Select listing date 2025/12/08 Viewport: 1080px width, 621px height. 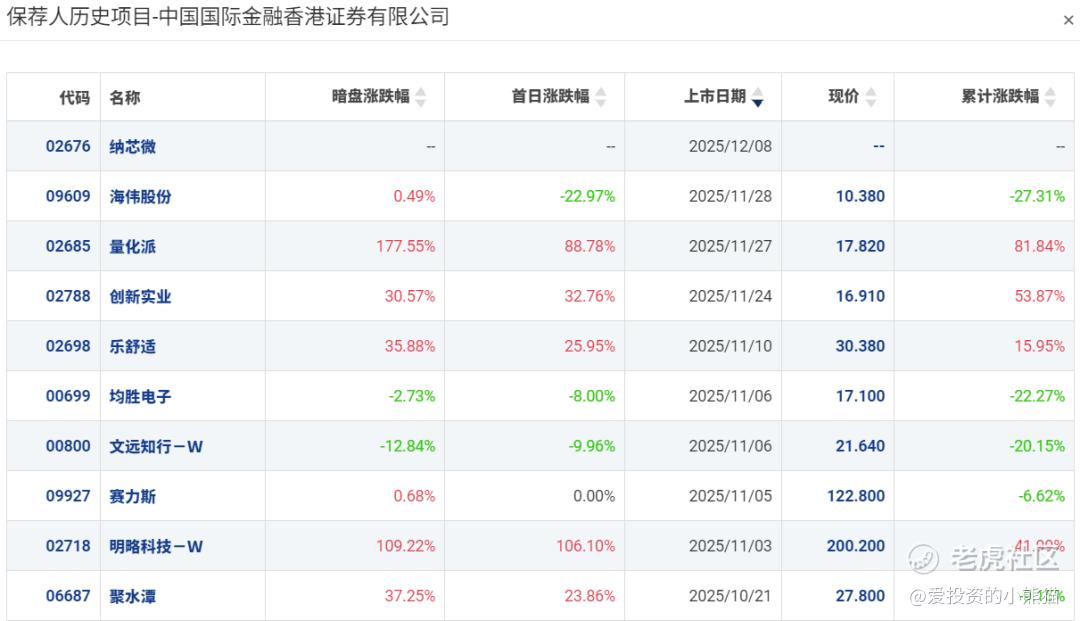(x=730, y=146)
